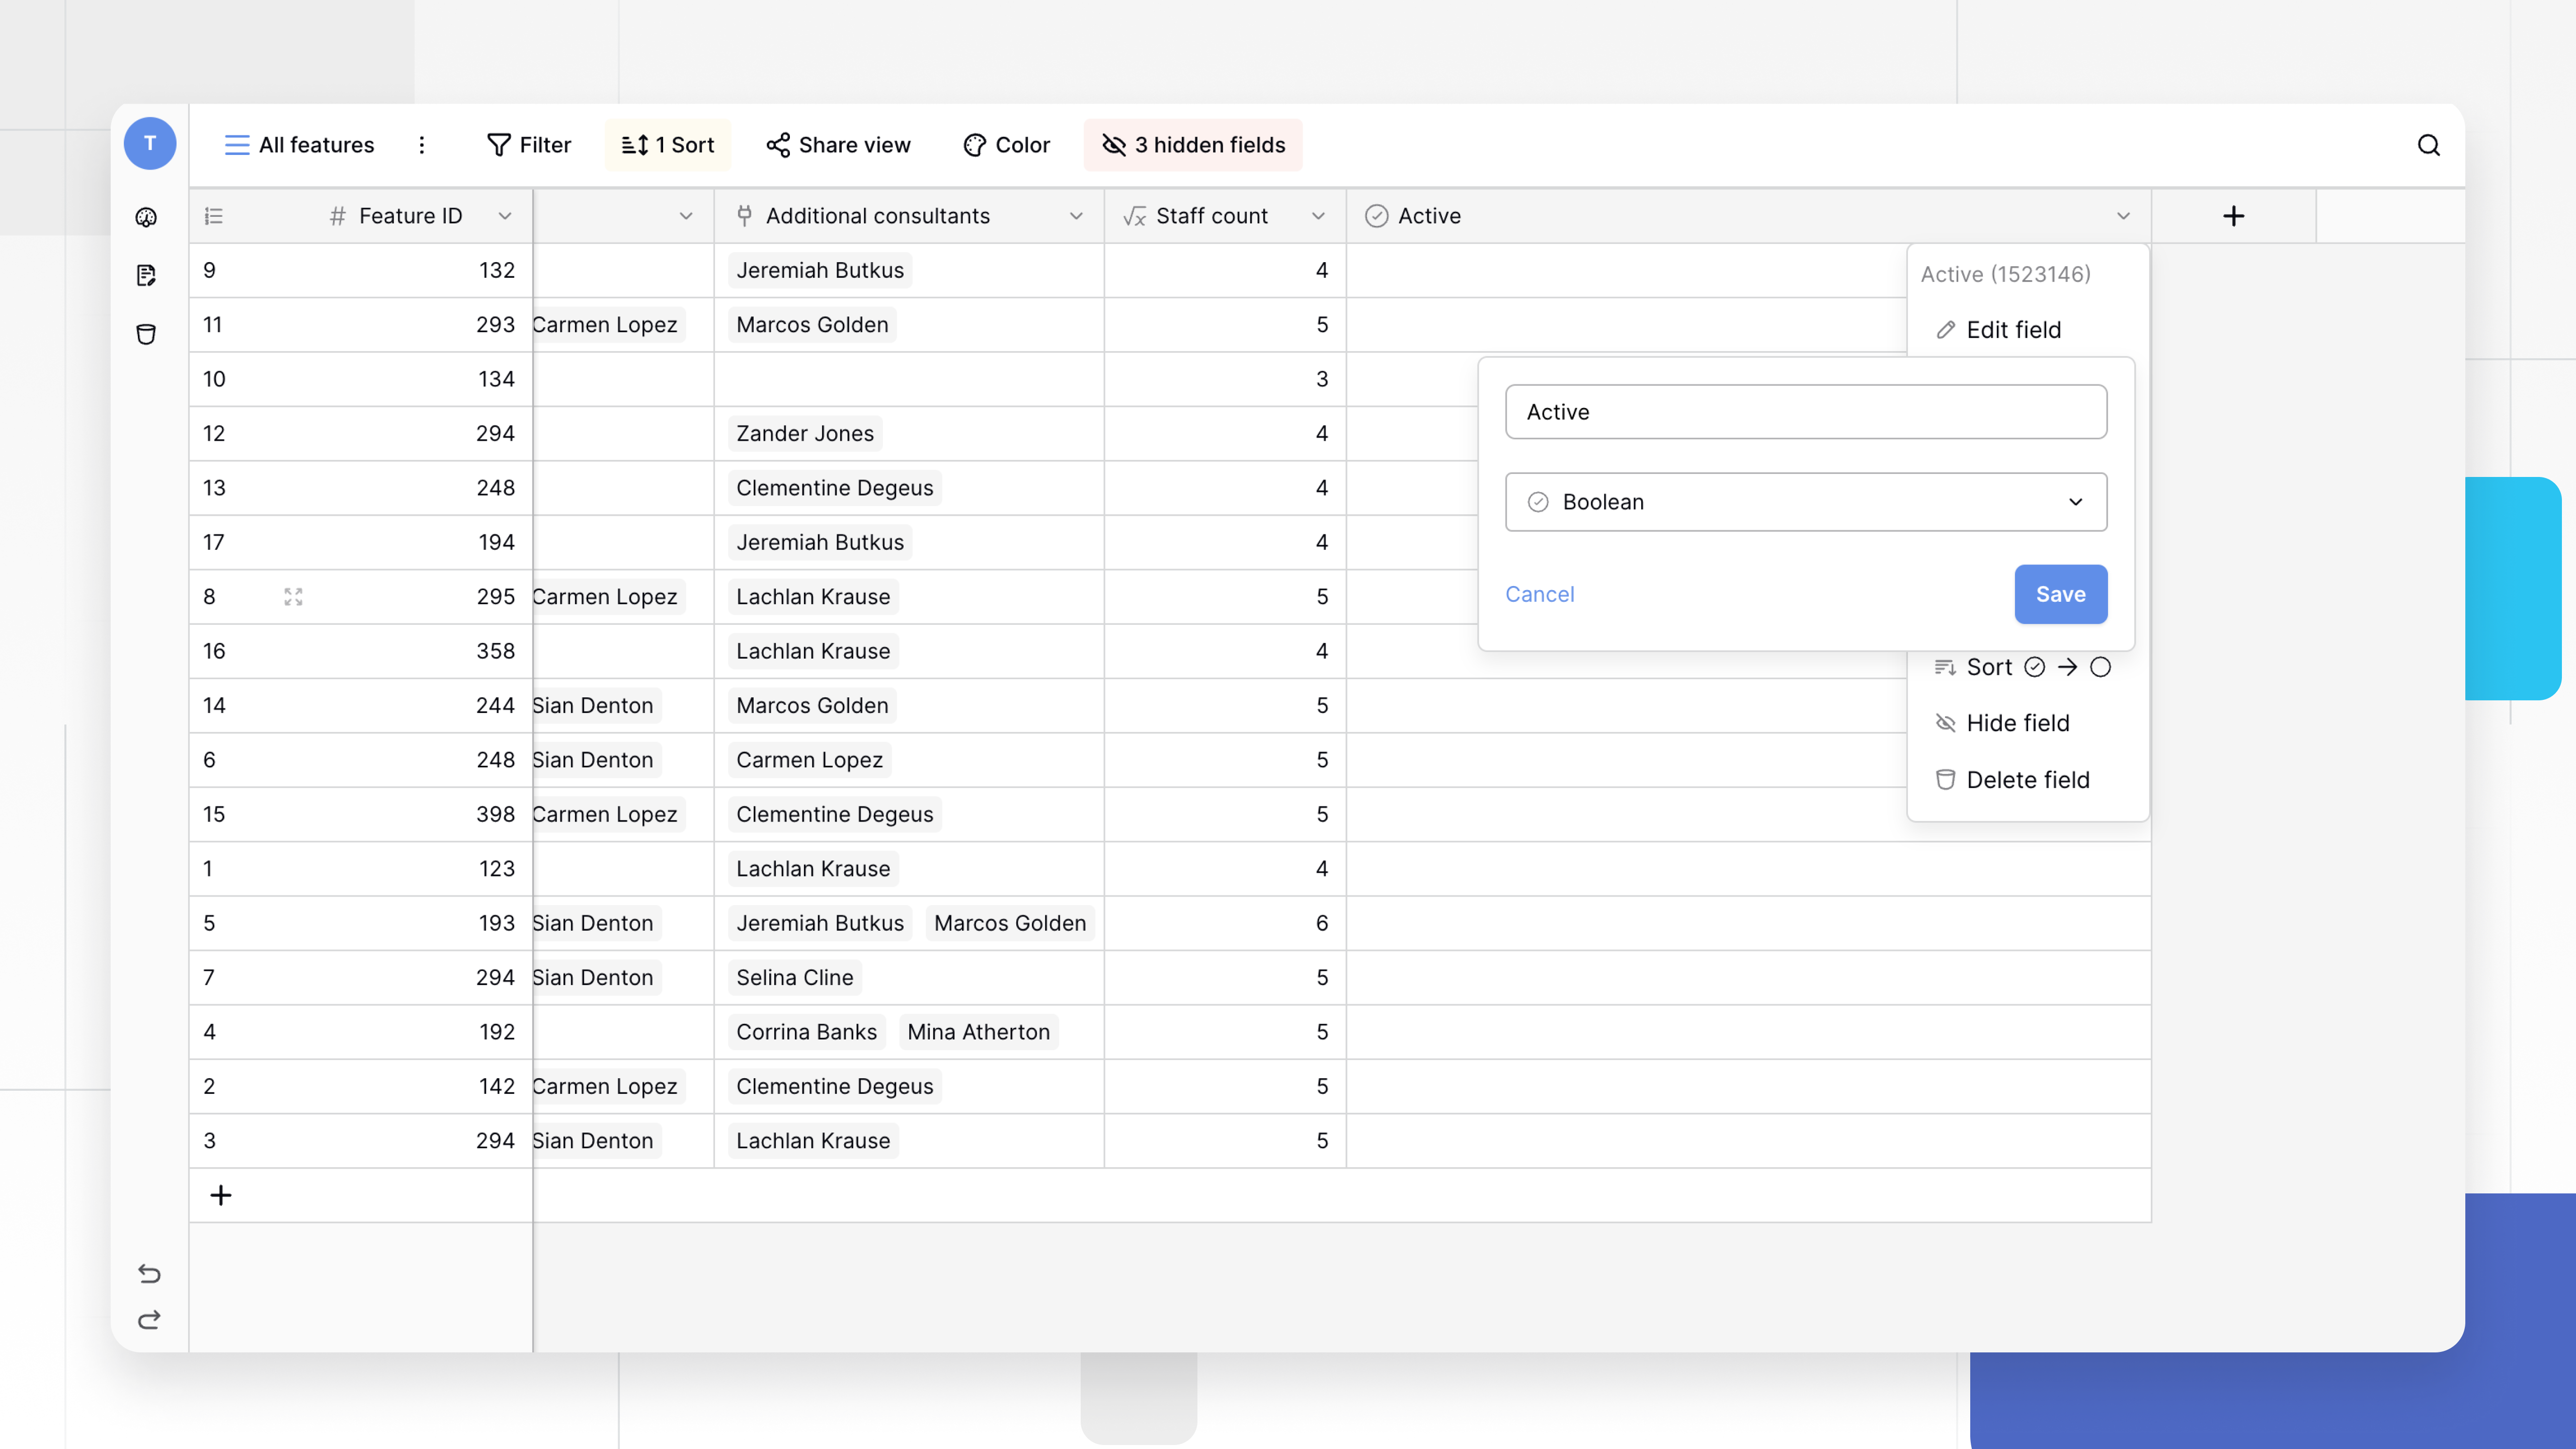Open the dashboard gauge icon in sidebar
2576x1449 pixels.
tap(146, 217)
